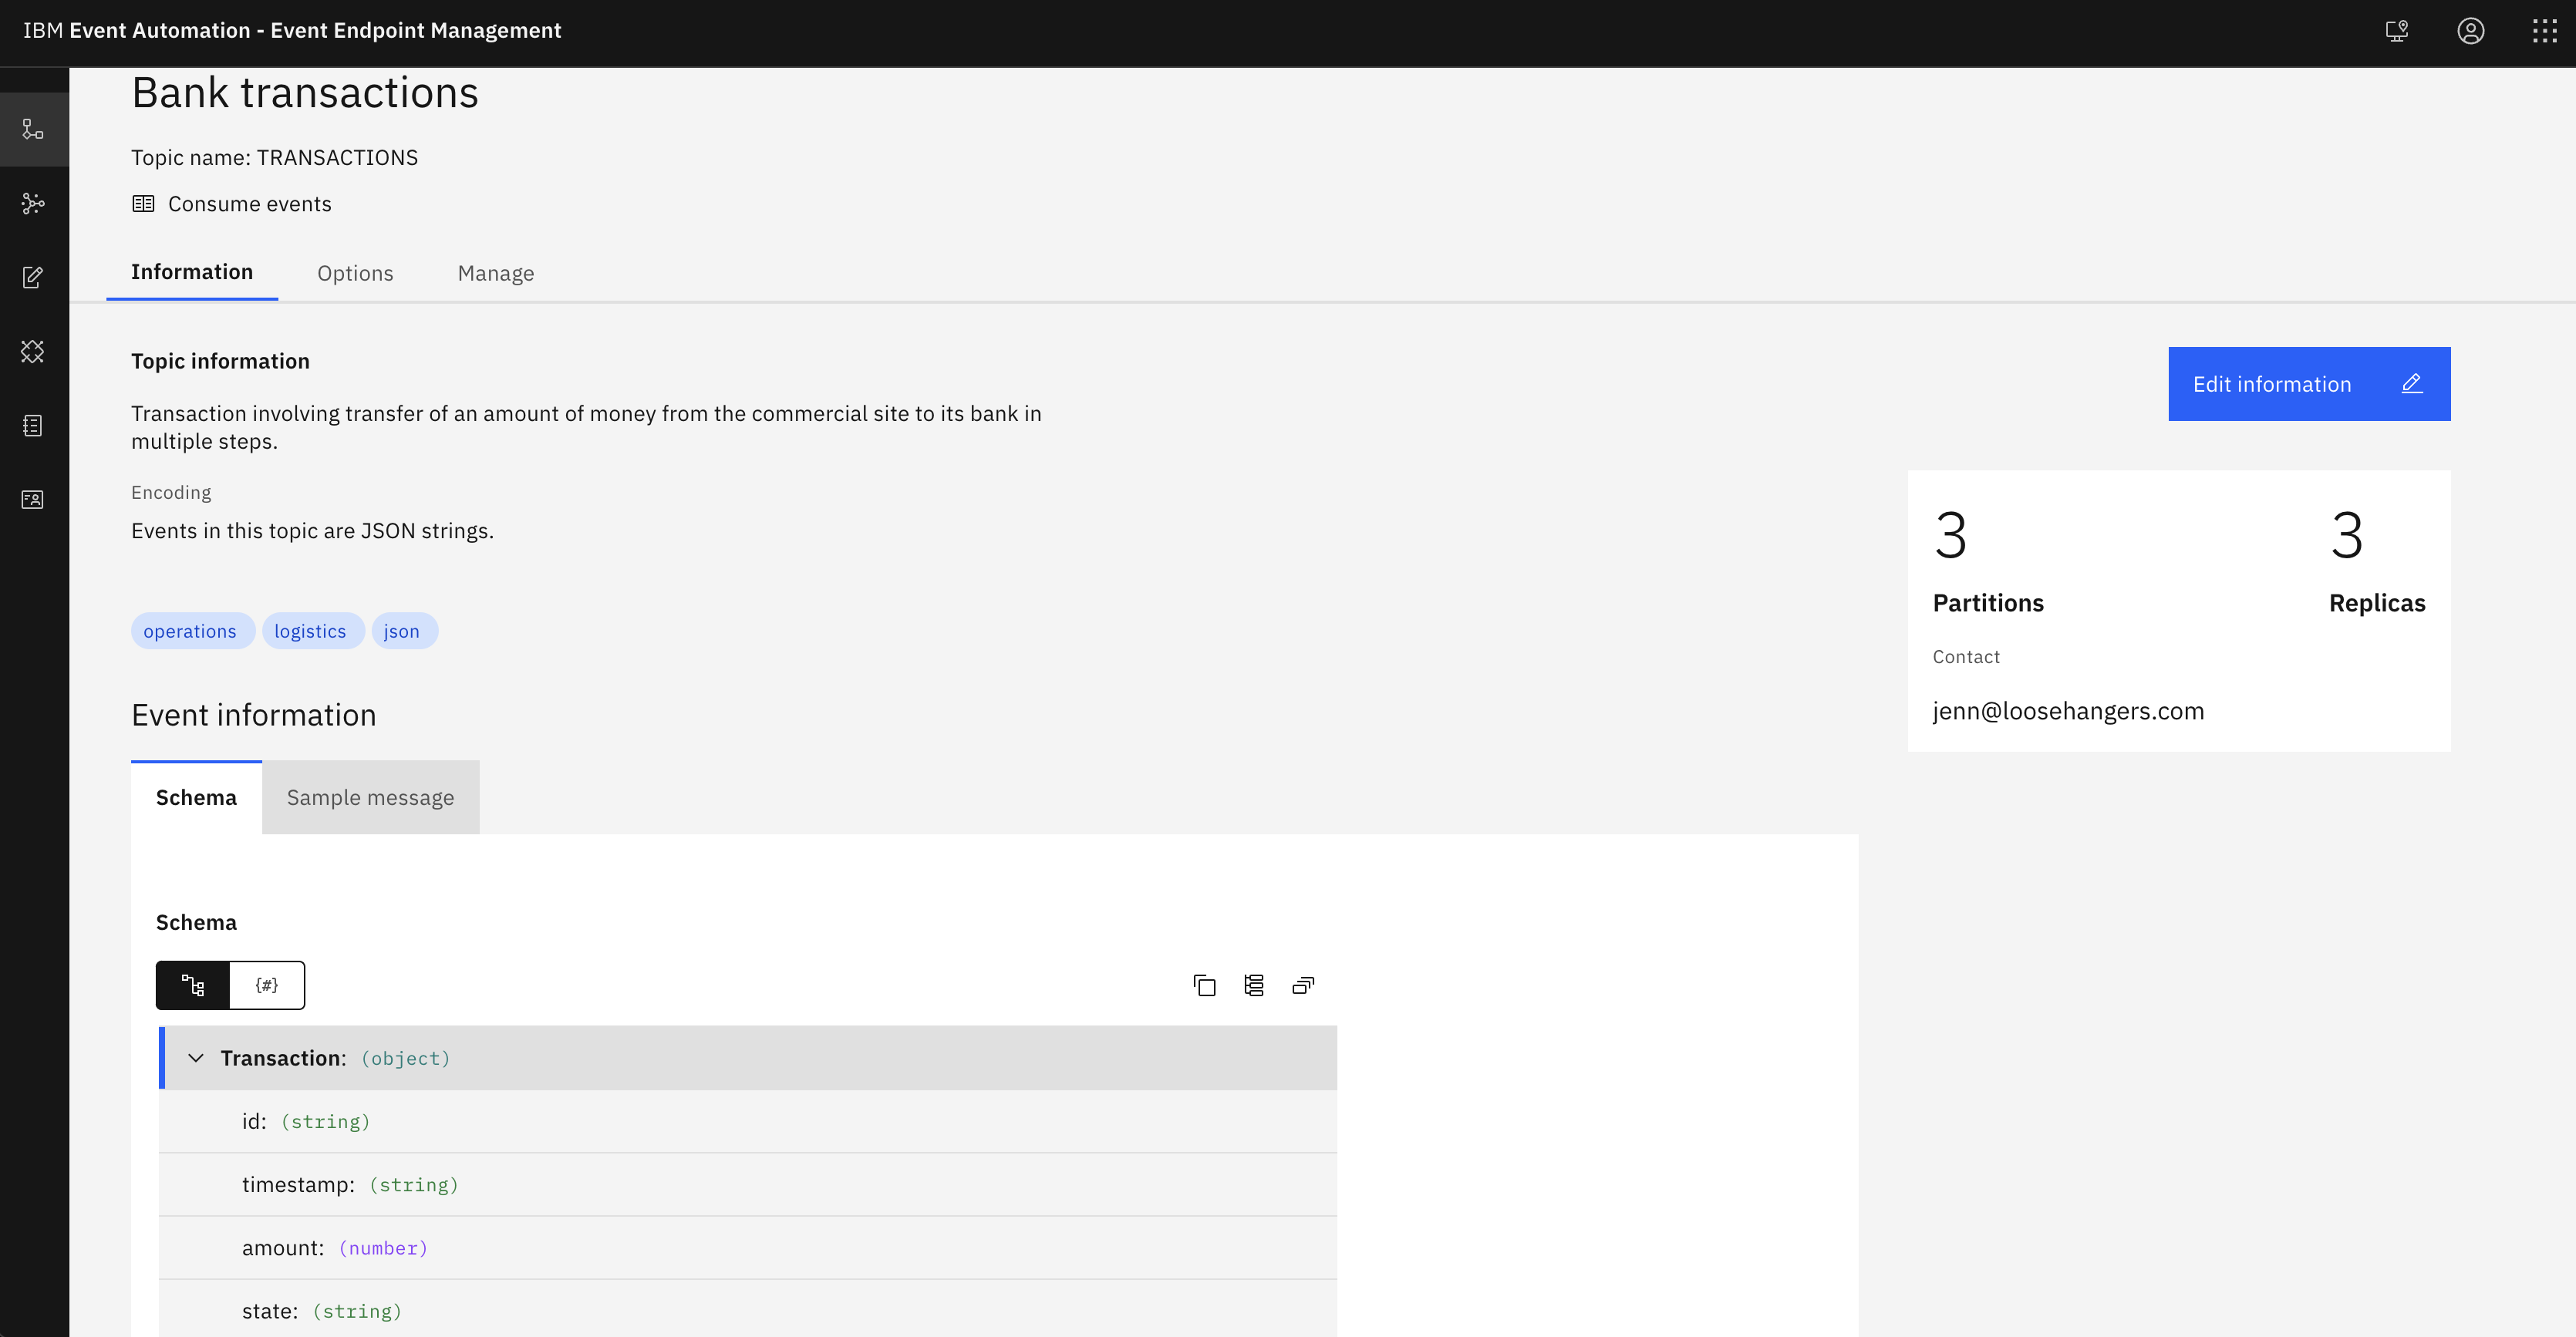This screenshot has height=1337, width=2576.
Task: Collapse the Transaction object chevron
Action: tap(196, 1058)
